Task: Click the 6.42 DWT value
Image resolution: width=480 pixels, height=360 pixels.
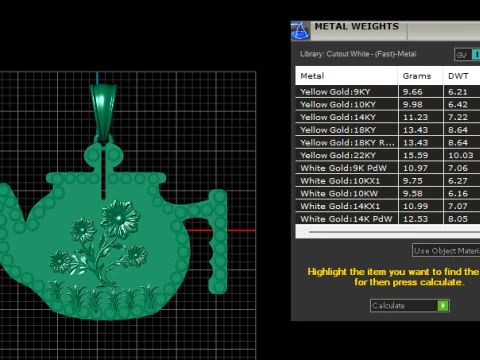Action: point(458,104)
